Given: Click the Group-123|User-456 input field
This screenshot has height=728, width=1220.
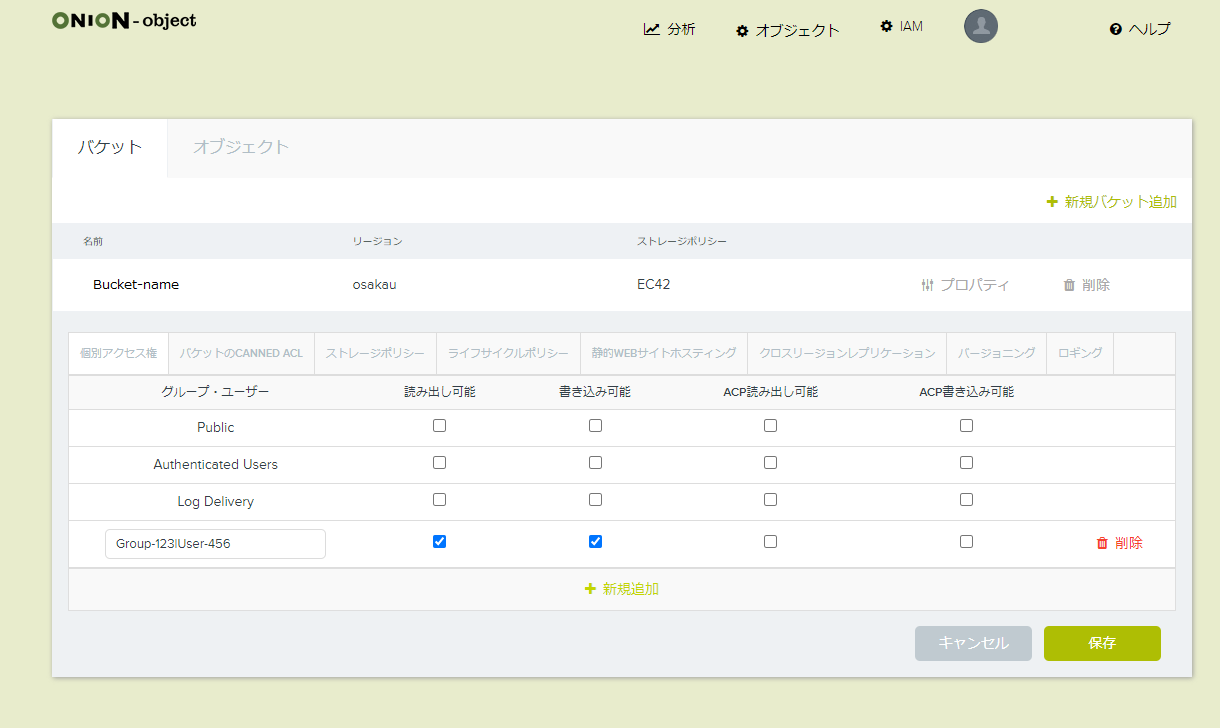Looking at the screenshot, I should 215,544.
